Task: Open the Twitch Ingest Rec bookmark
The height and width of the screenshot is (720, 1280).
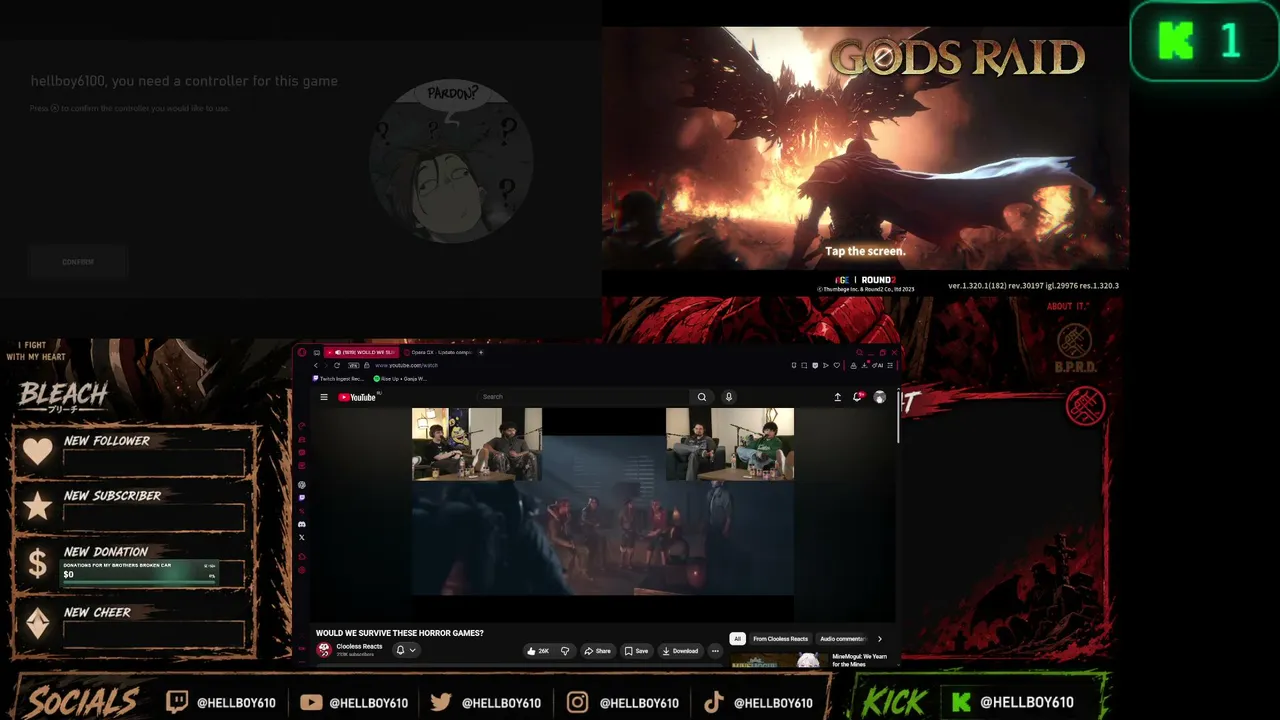Action: pyautogui.click(x=339, y=379)
